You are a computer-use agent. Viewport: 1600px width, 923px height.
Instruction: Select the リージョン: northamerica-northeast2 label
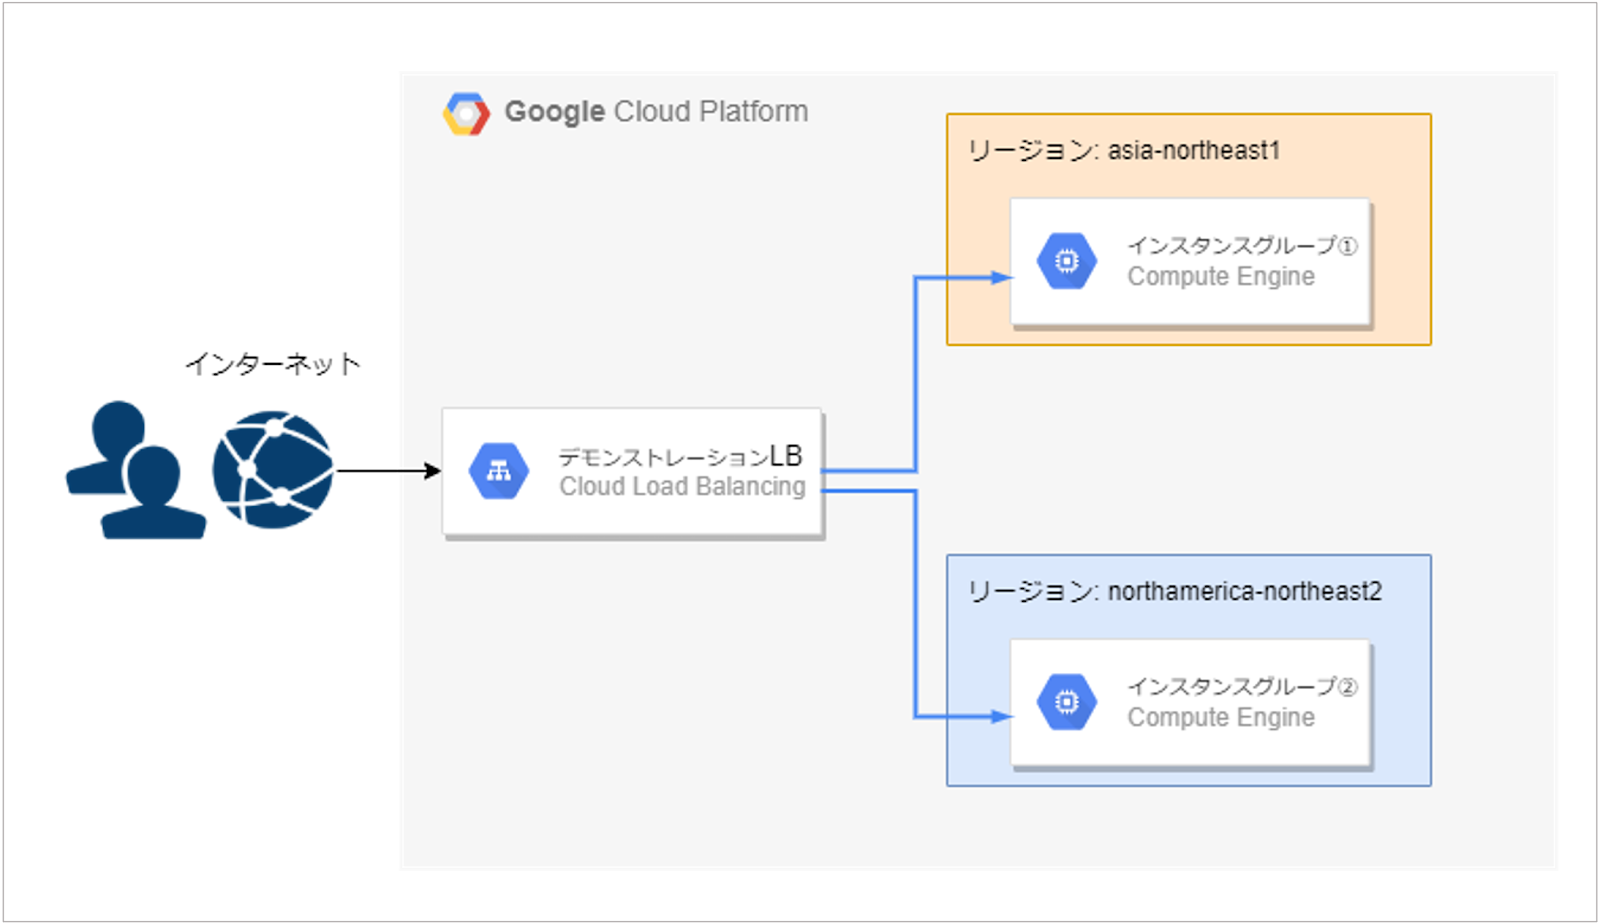(1175, 592)
